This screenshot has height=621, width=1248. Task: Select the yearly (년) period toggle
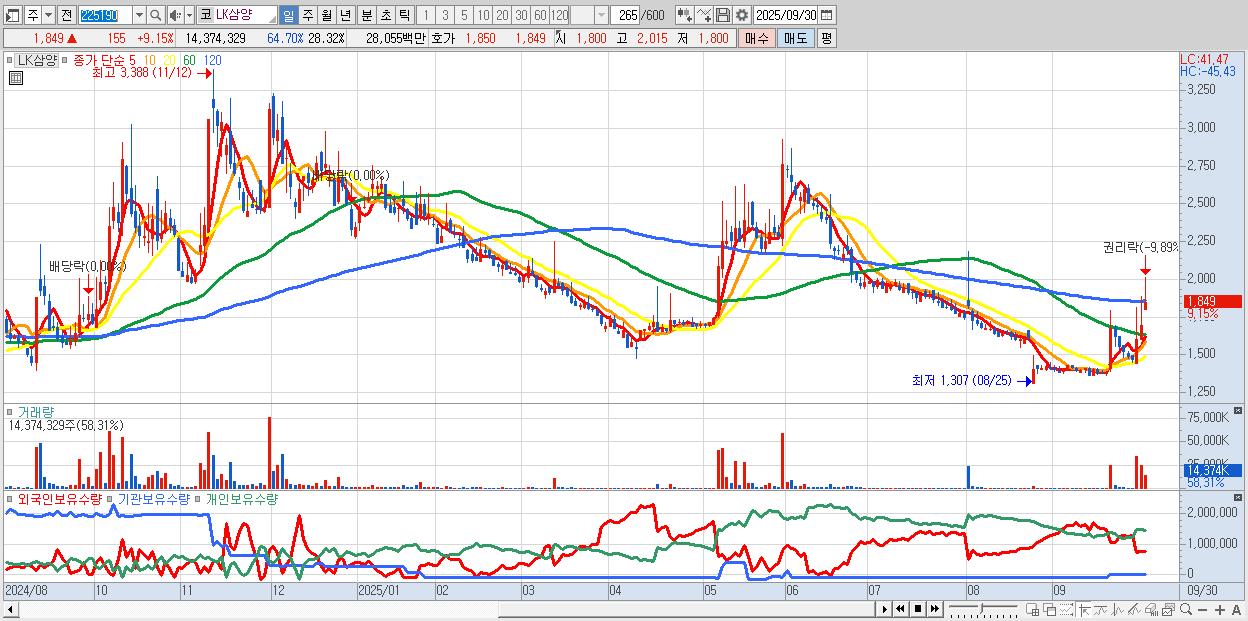click(345, 15)
